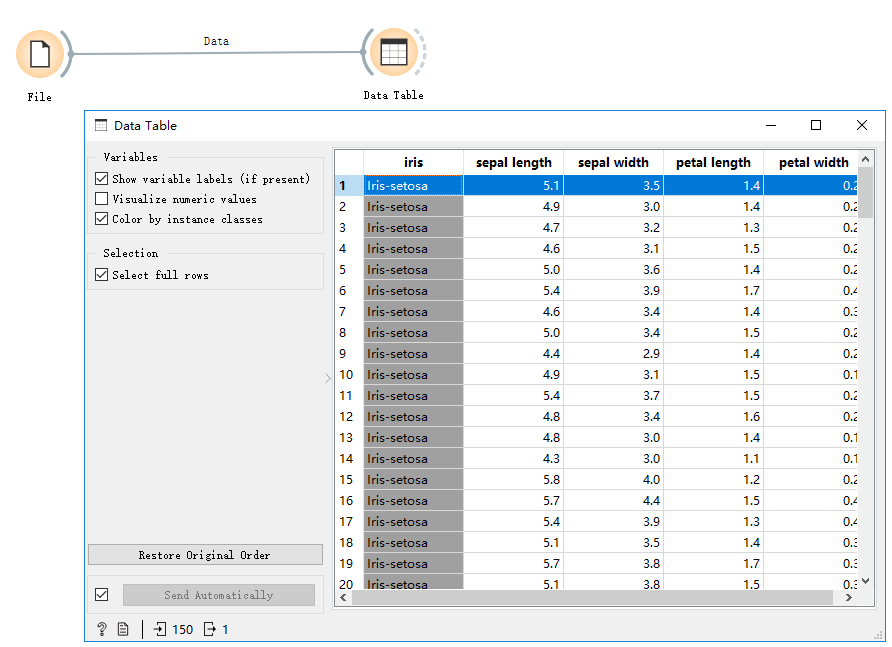Click the output data icon showing 1
This screenshot has height=647, width=892.
[209, 629]
